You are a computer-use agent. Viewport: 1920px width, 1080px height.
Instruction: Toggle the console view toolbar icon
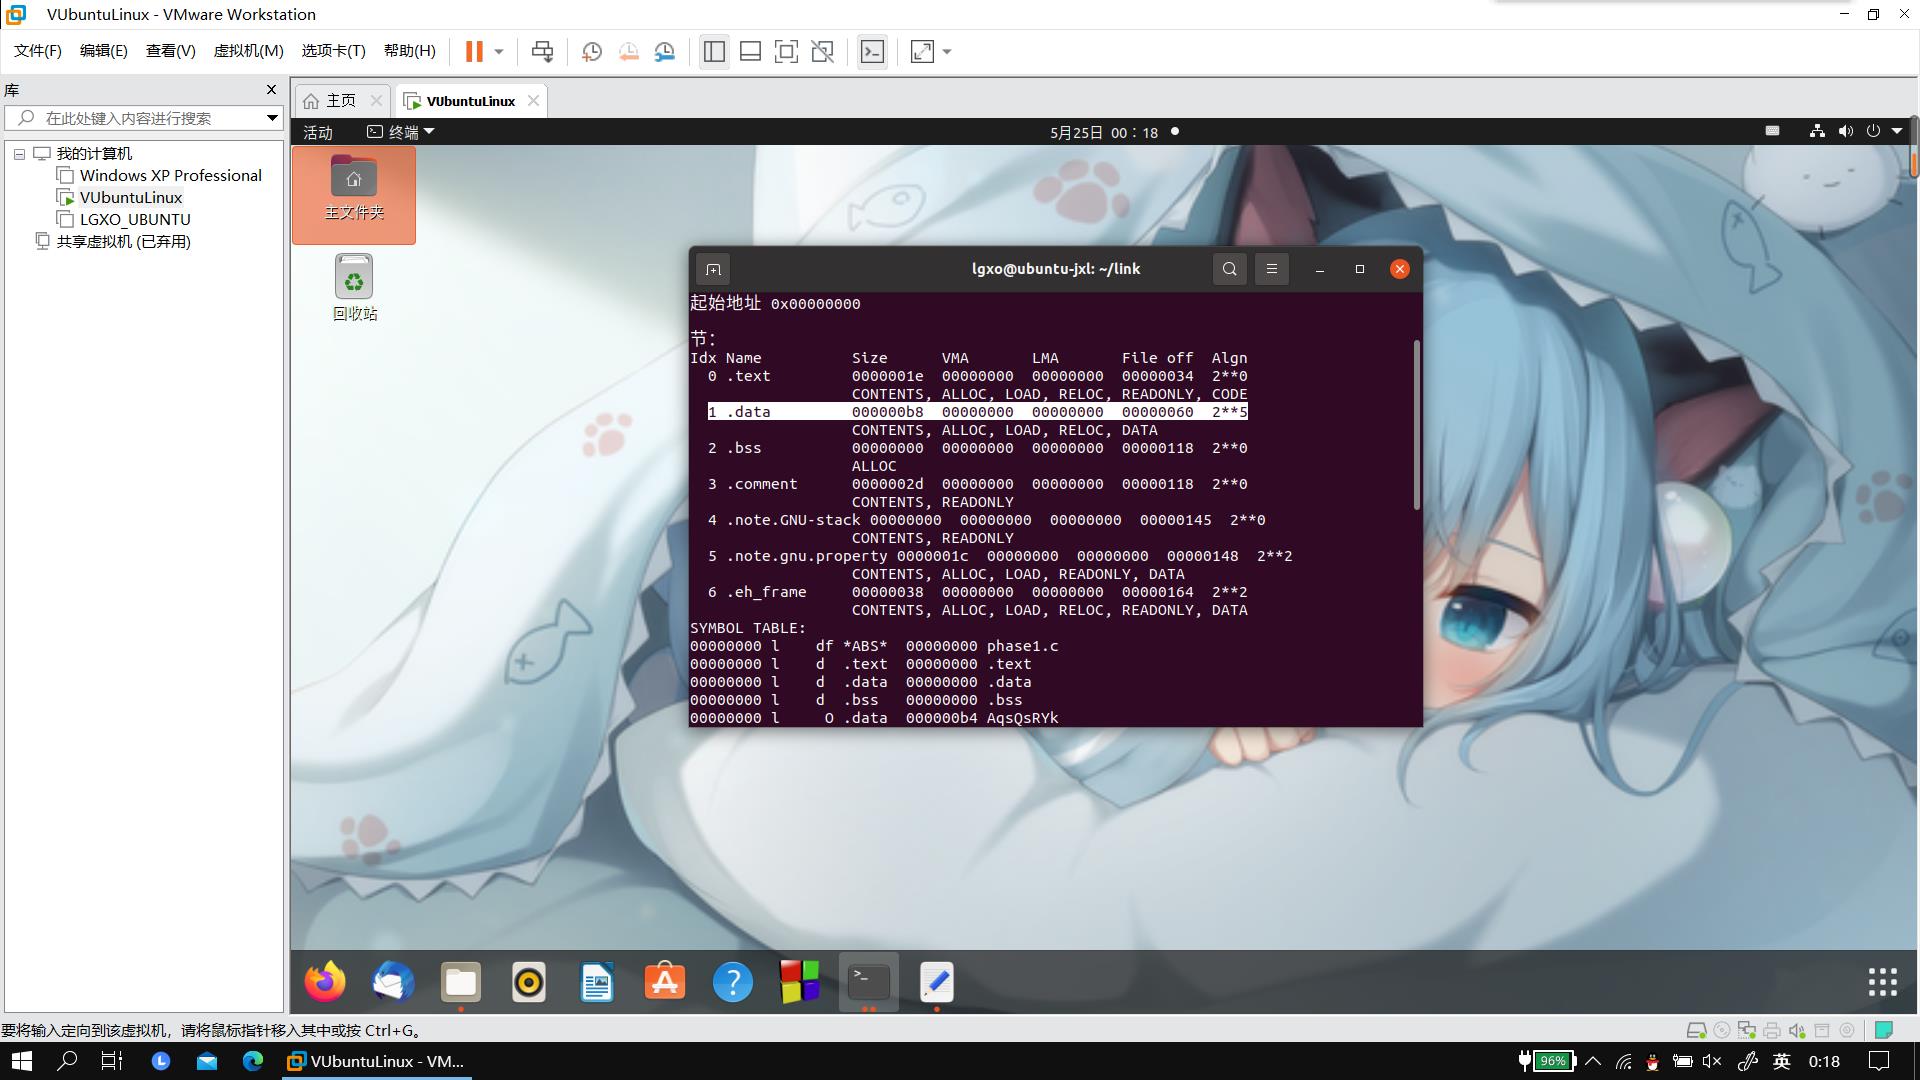coord(872,52)
